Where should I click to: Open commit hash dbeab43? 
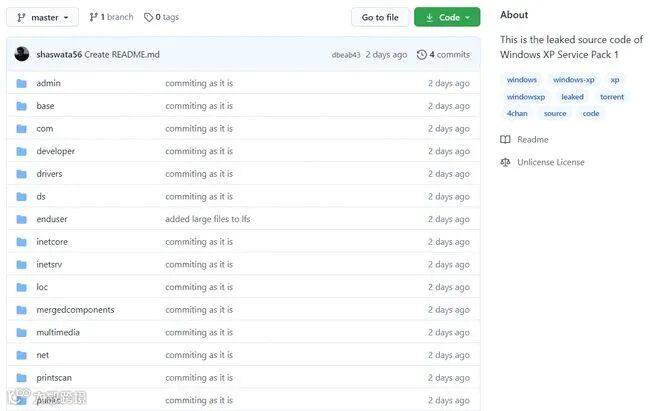pyautogui.click(x=346, y=55)
